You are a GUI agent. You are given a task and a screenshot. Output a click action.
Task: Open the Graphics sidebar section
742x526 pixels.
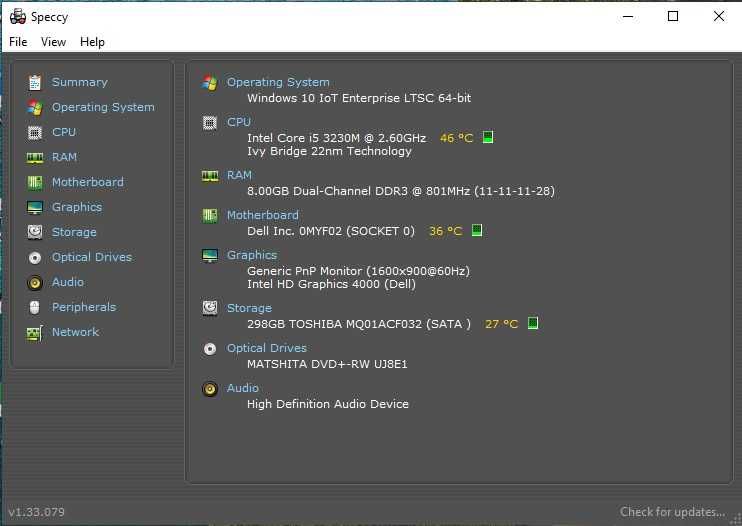[x=77, y=207]
